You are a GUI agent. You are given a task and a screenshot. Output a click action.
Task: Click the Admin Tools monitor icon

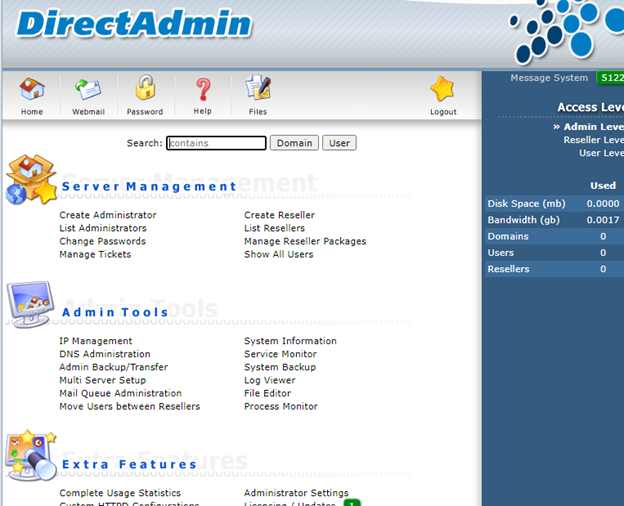pos(30,305)
